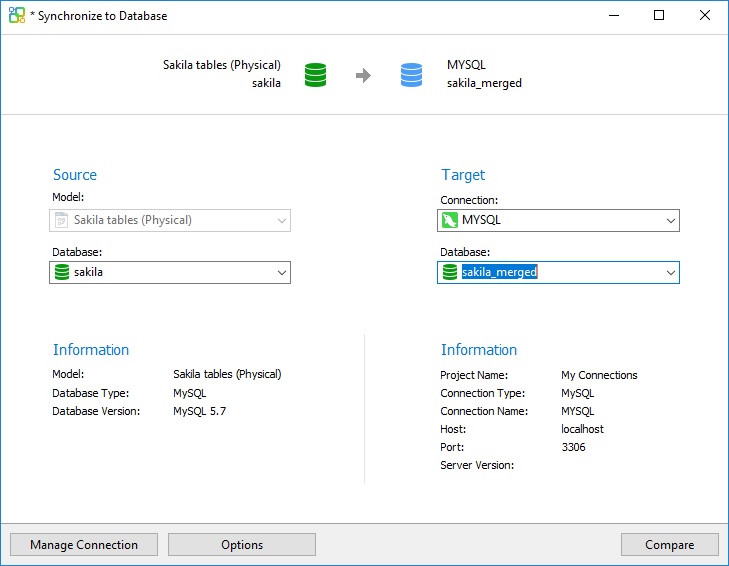Click the highlighted sakila_merged text field
Image resolution: width=729 pixels, height=566 pixels.
[500, 272]
